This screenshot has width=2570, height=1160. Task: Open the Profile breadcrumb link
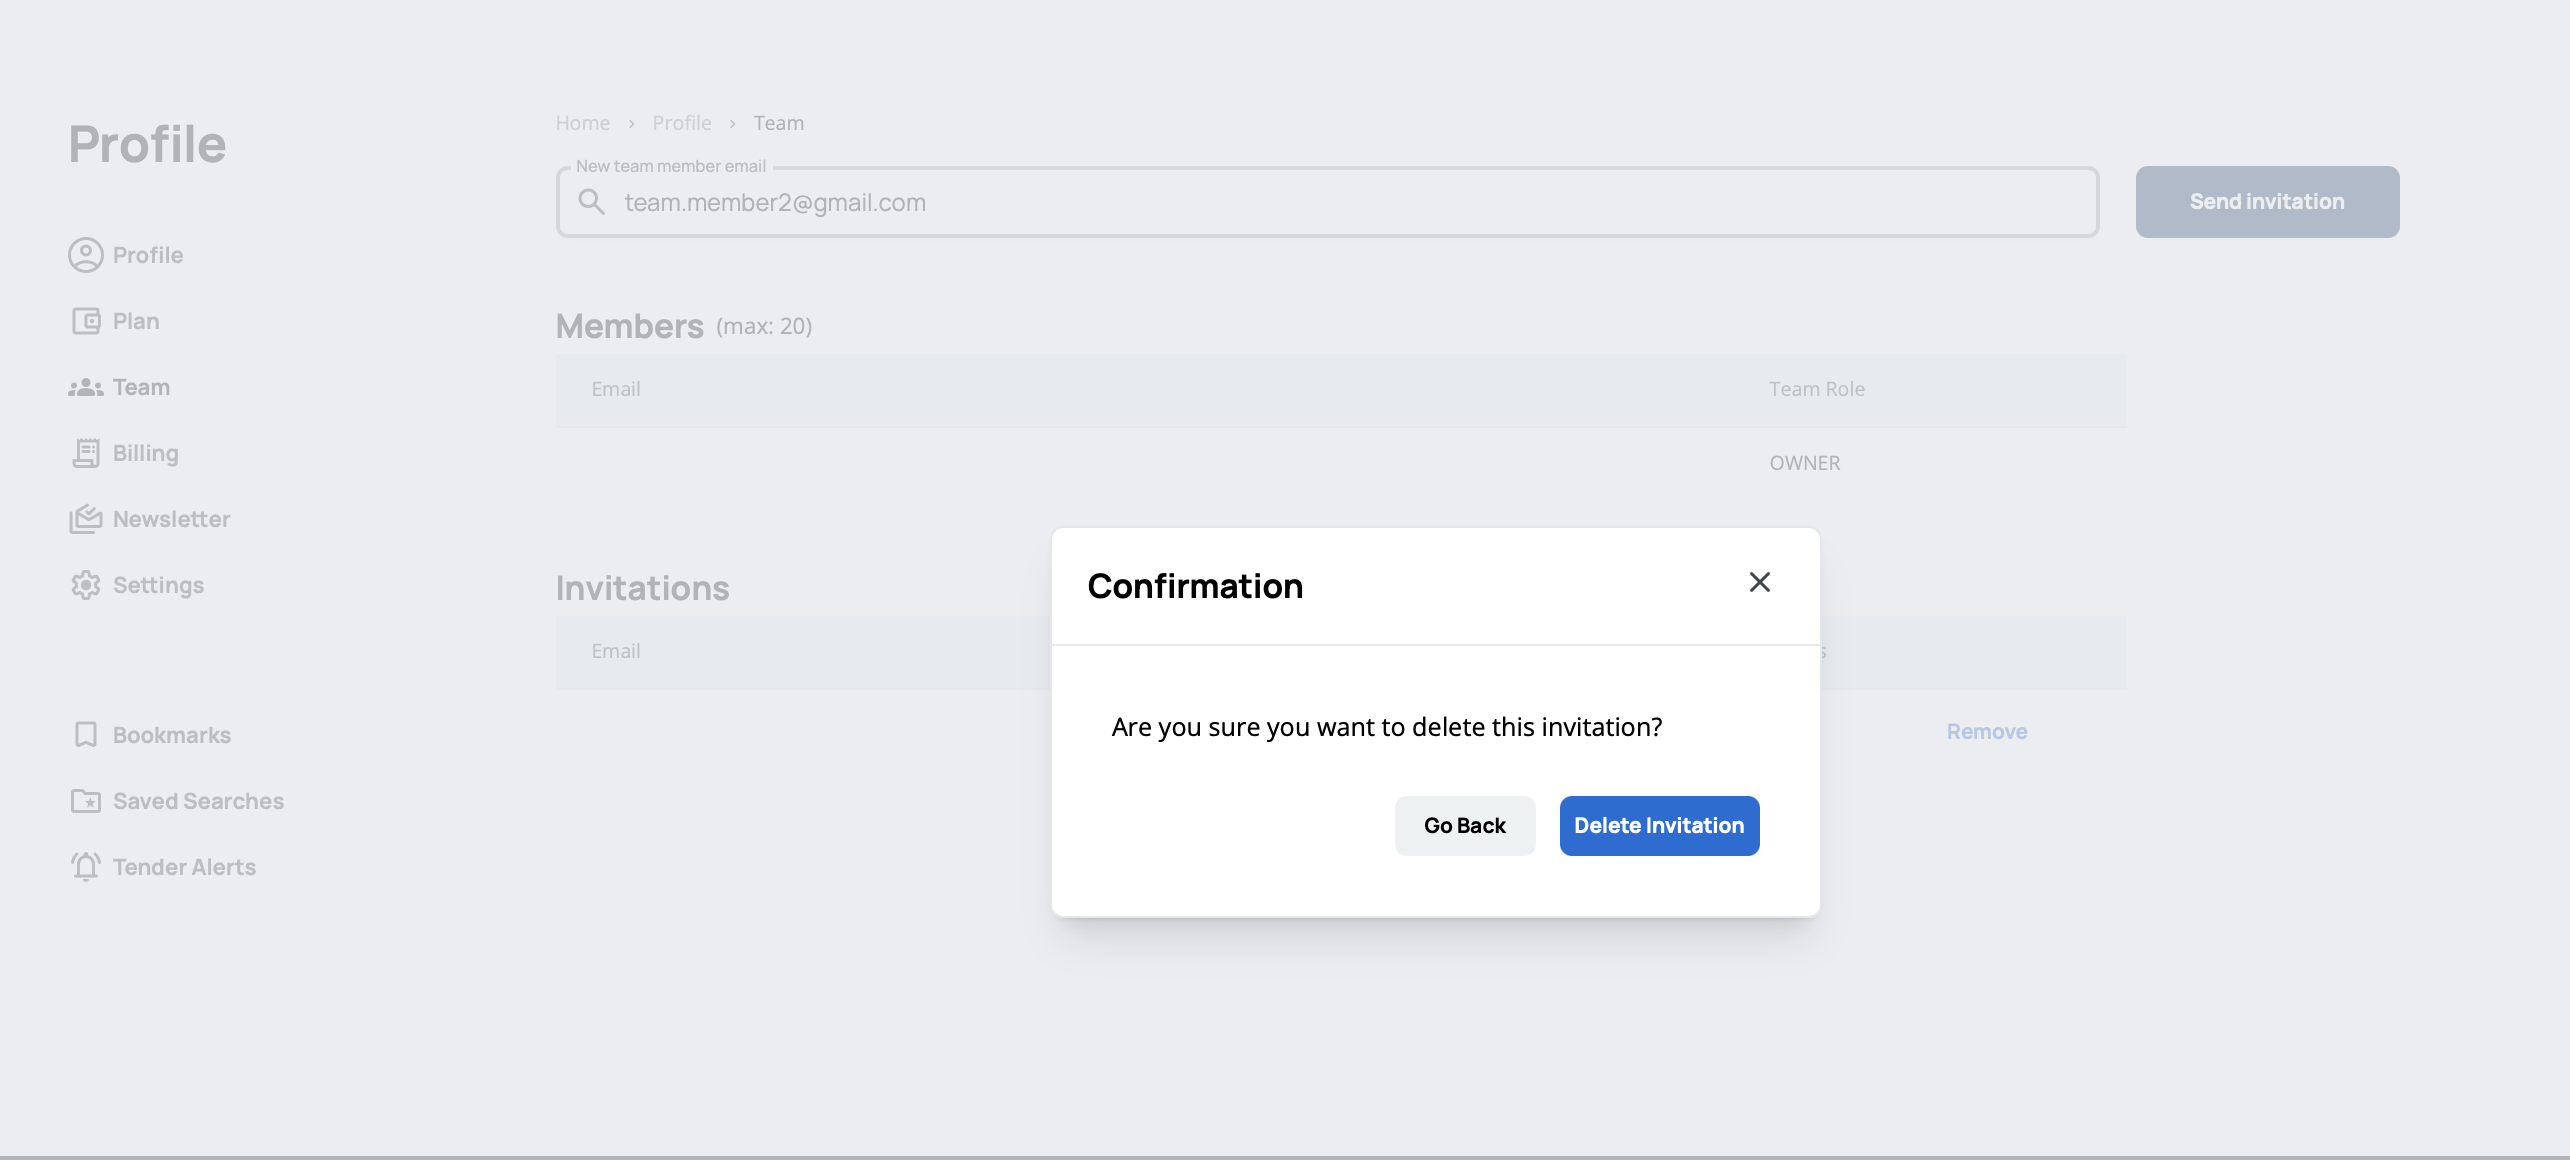tap(682, 123)
